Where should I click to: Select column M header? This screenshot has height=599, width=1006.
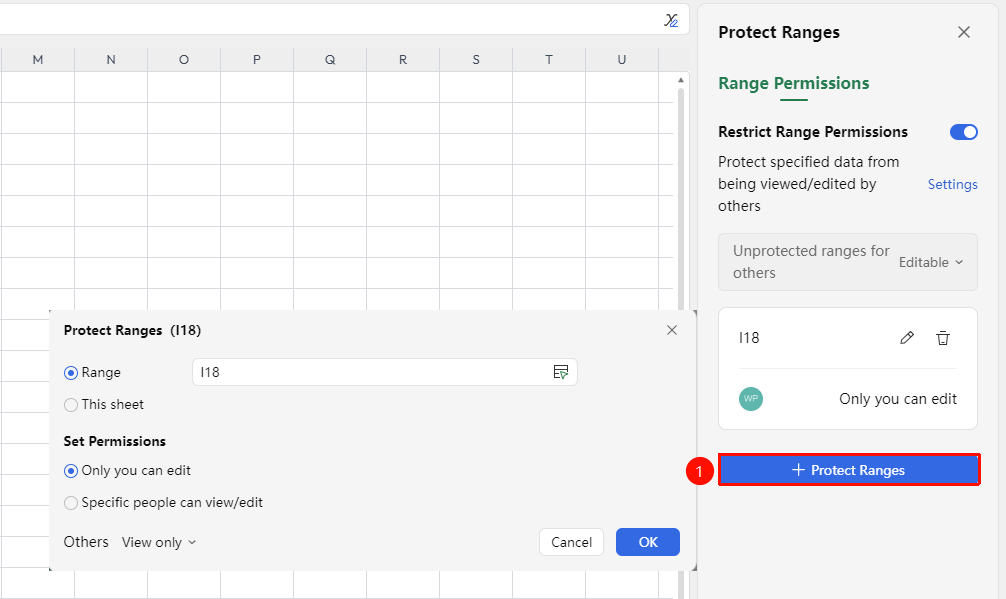pyautogui.click(x=38, y=60)
